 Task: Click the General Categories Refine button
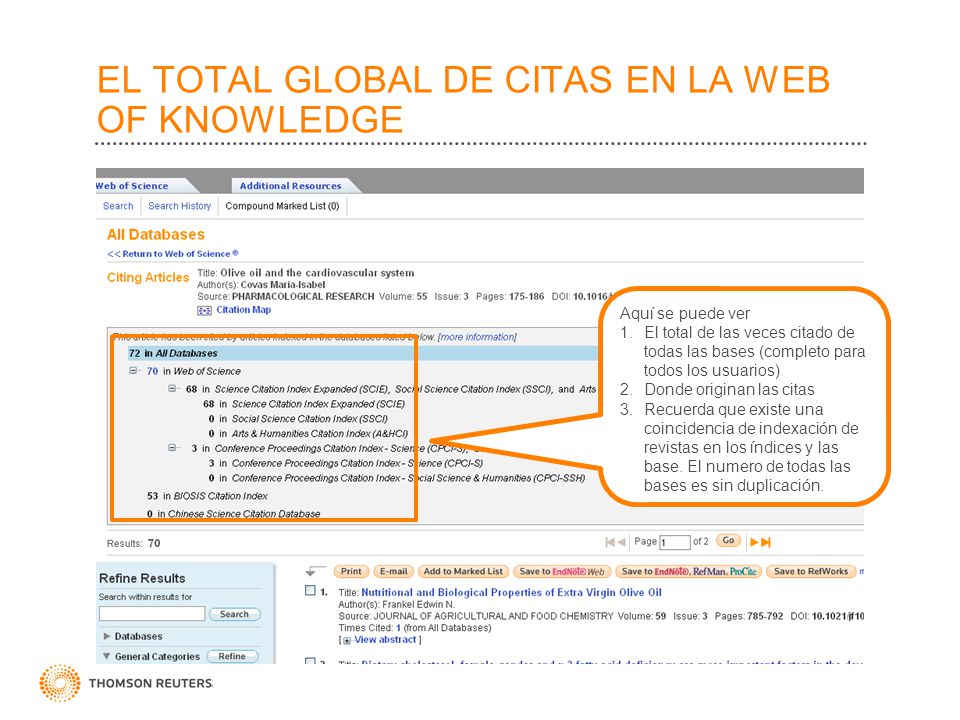pyautogui.click(x=232, y=656)
